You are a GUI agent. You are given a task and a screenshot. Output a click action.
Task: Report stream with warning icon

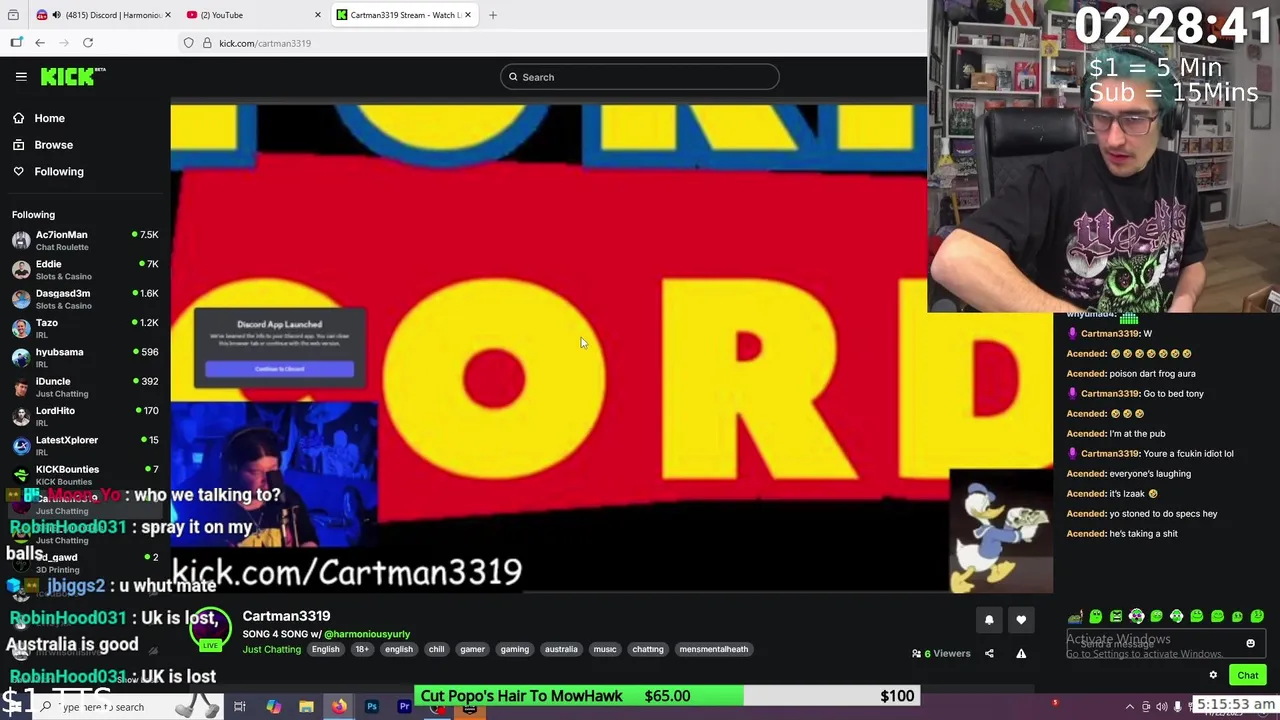(1021, 654)
